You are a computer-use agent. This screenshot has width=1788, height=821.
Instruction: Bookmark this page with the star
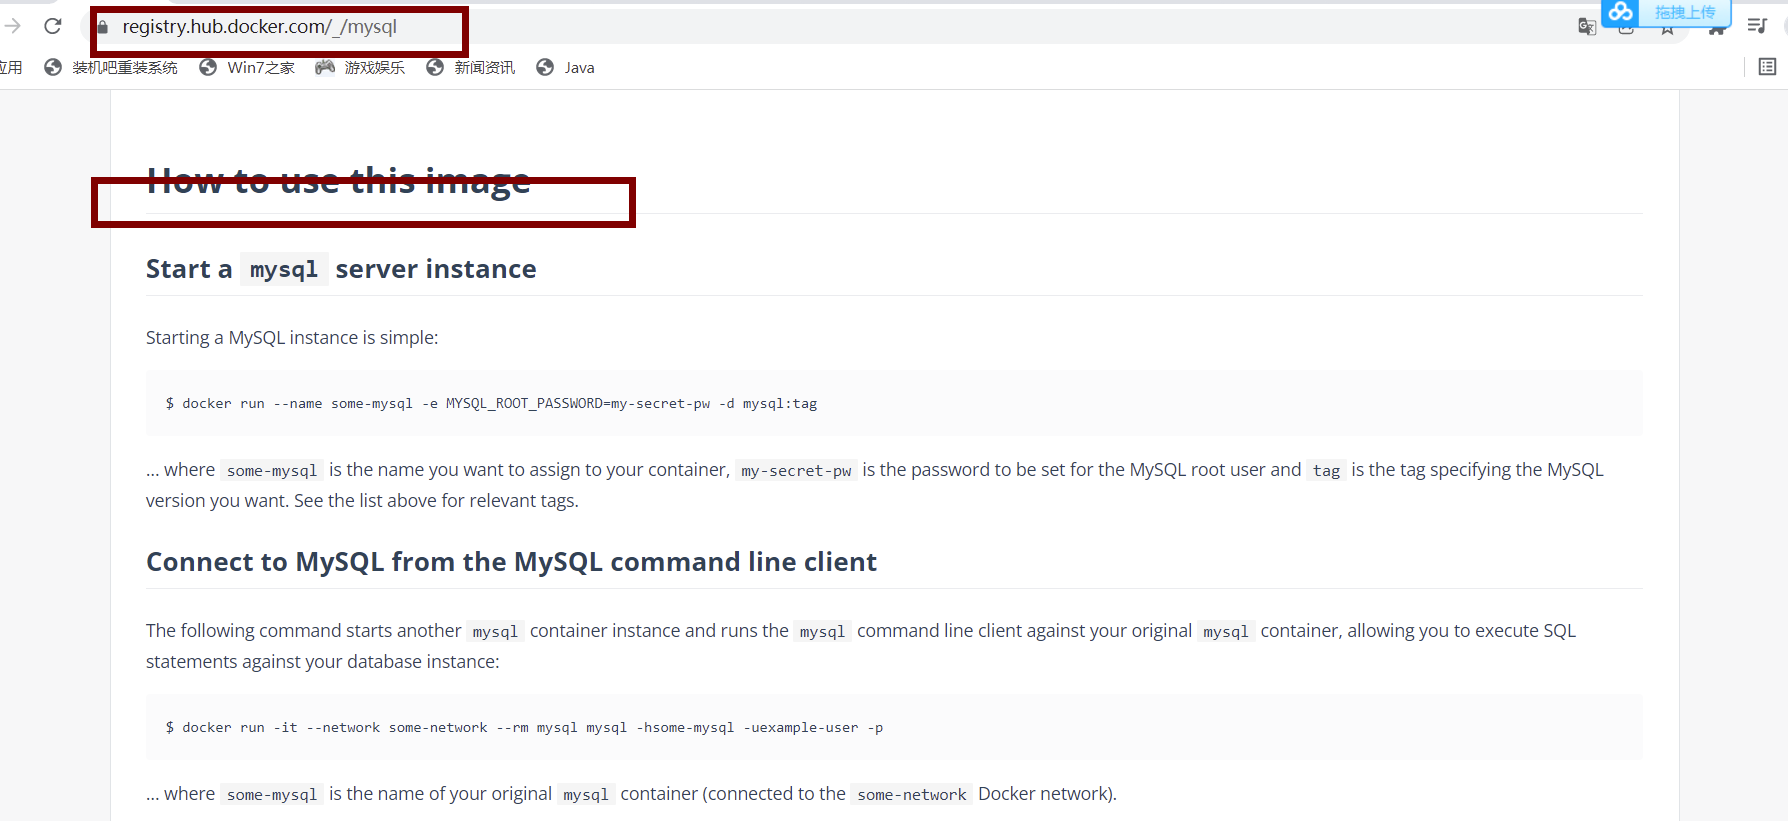1667,30
